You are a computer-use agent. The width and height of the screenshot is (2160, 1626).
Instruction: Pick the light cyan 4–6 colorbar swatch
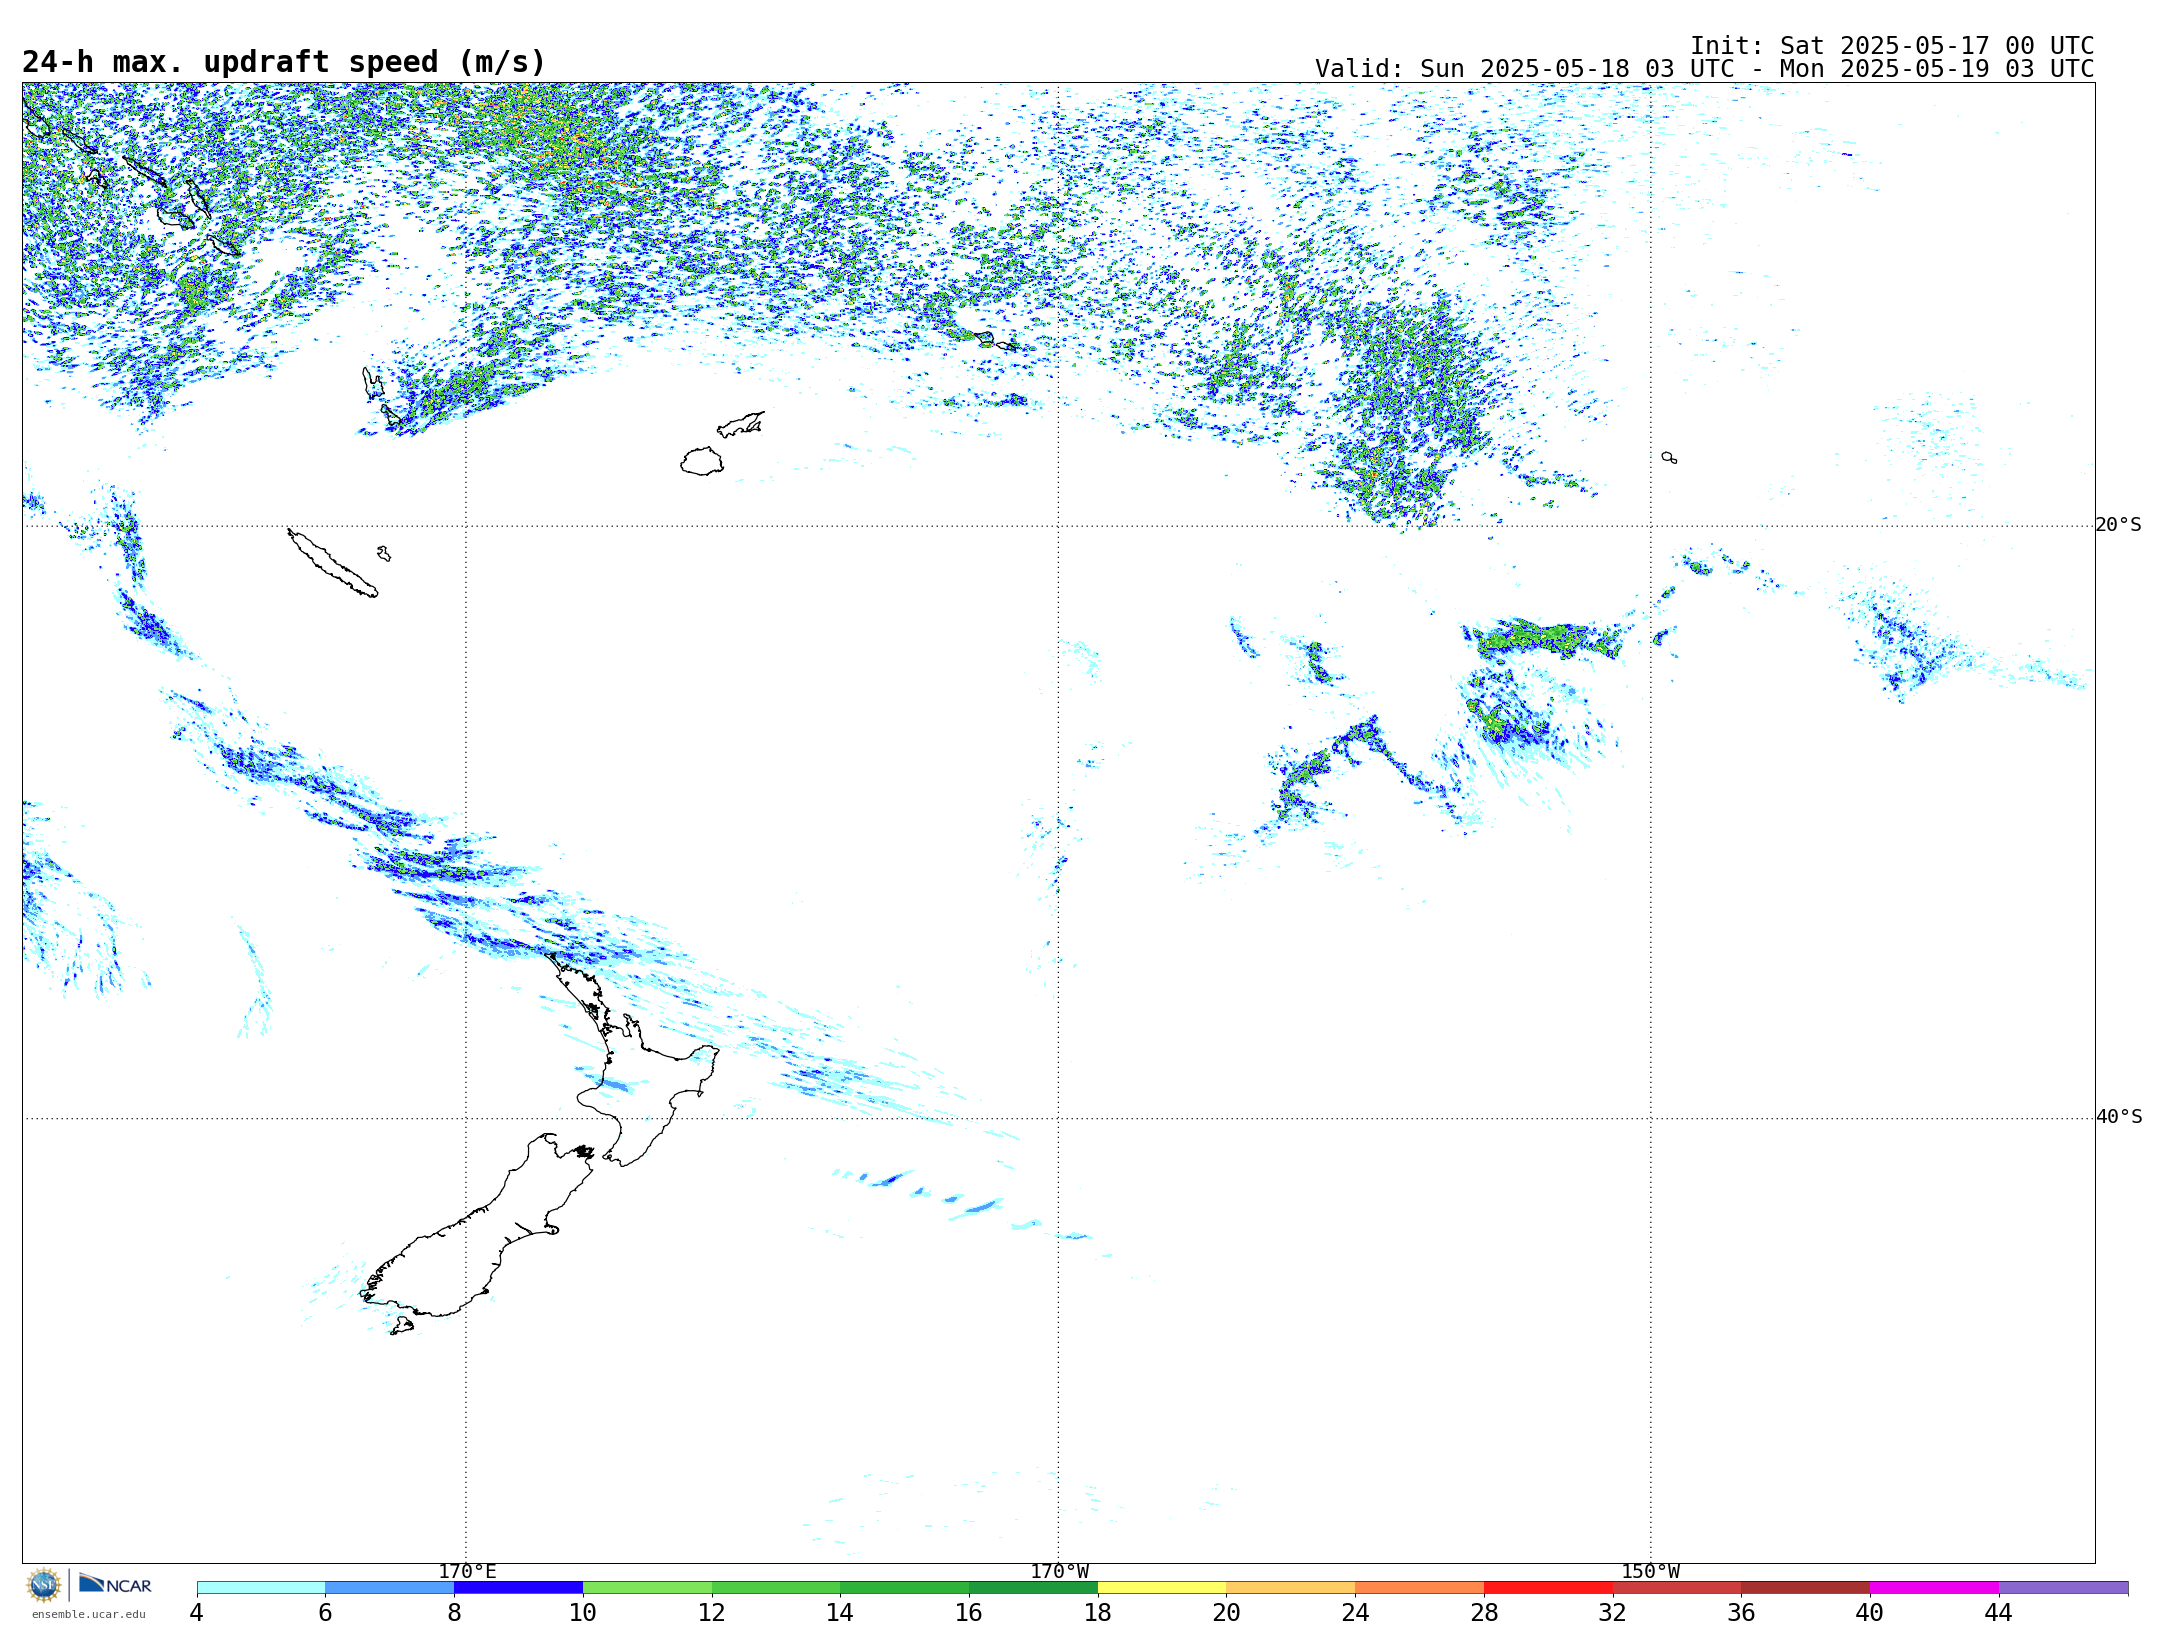(x=261, y=1587)
